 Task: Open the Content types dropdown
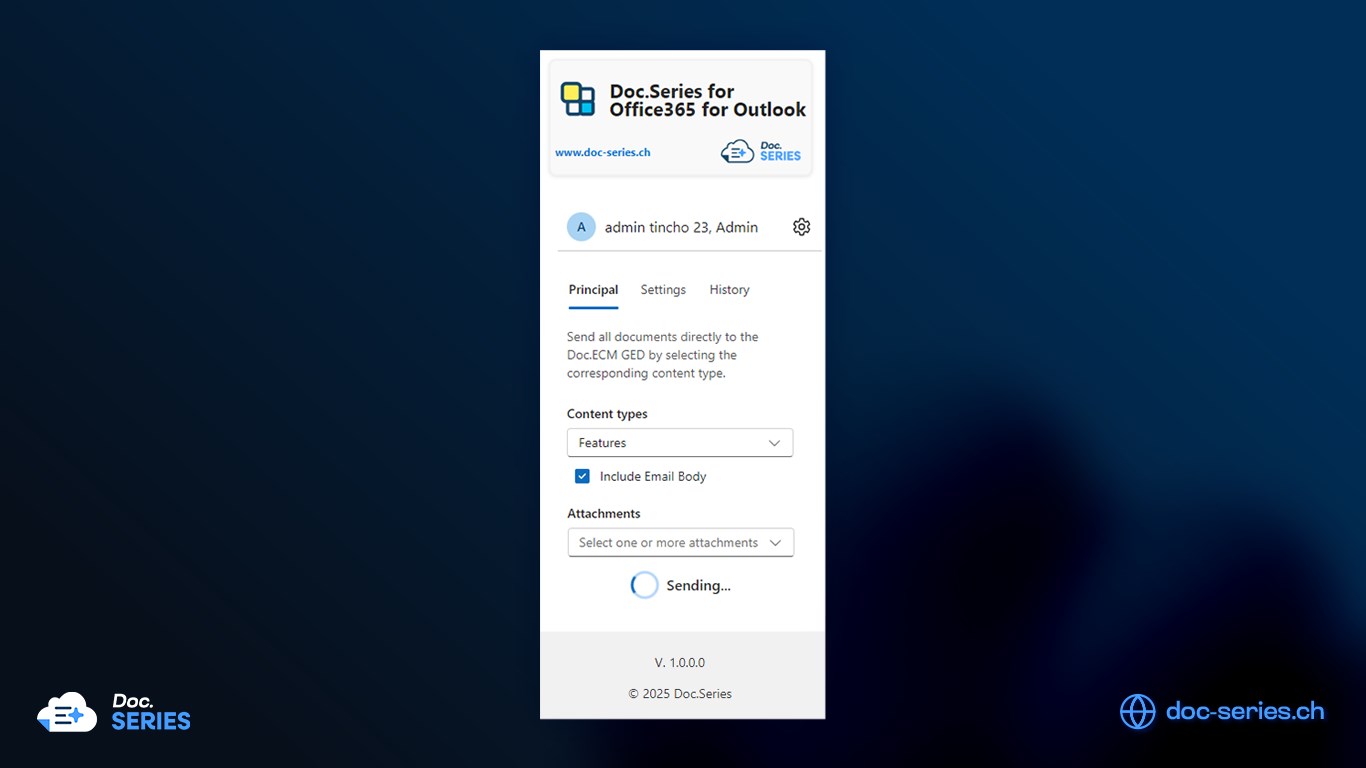click(x=680, y=443)
